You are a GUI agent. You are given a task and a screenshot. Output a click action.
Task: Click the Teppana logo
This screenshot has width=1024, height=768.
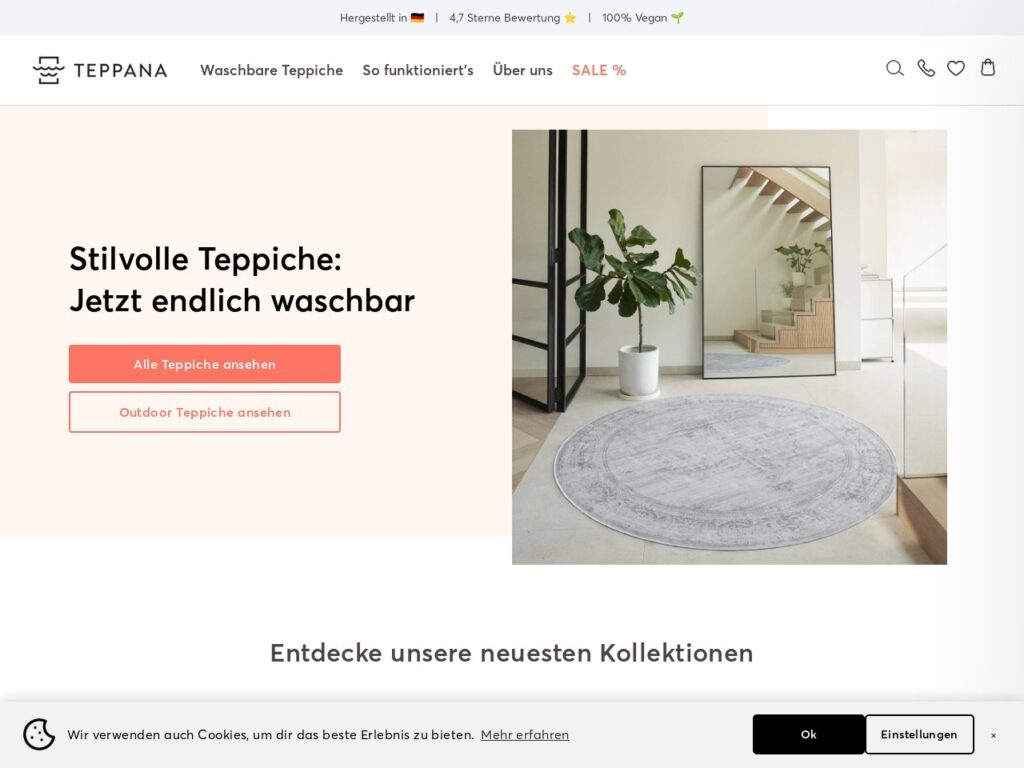[x=100, y=70]
